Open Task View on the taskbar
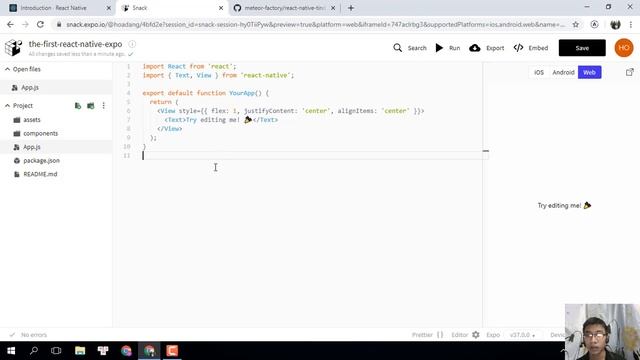The height and width of the screenshot is (360, 640). (x=56, y=351)
